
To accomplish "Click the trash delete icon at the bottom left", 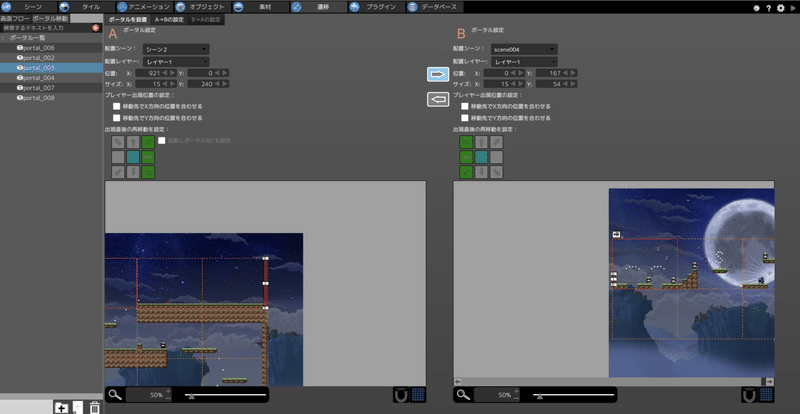I will [x=95, y=407].
